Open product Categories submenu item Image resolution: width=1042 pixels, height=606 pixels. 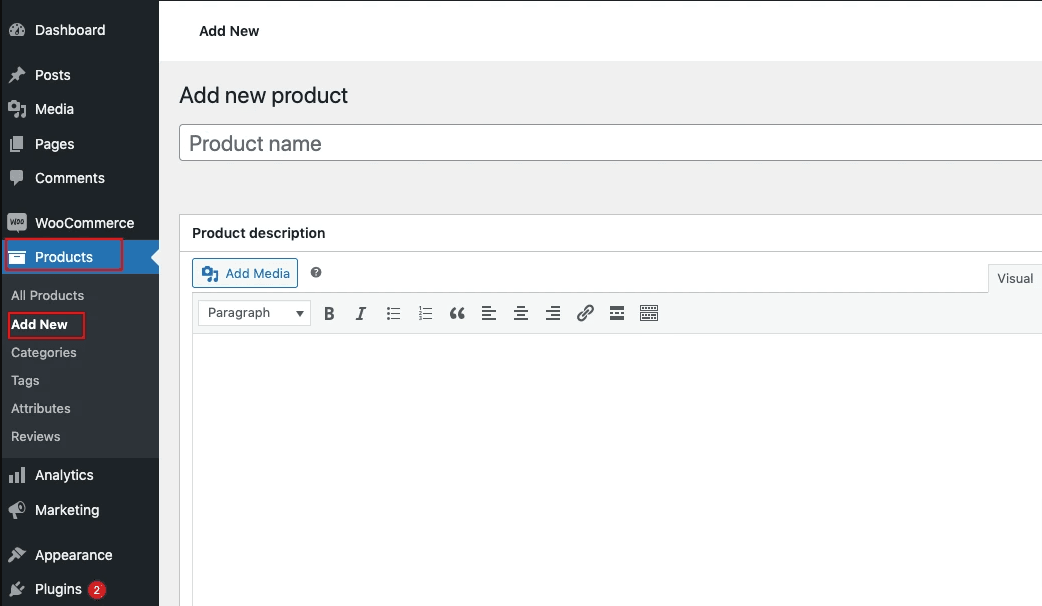[x=44, y=353]
